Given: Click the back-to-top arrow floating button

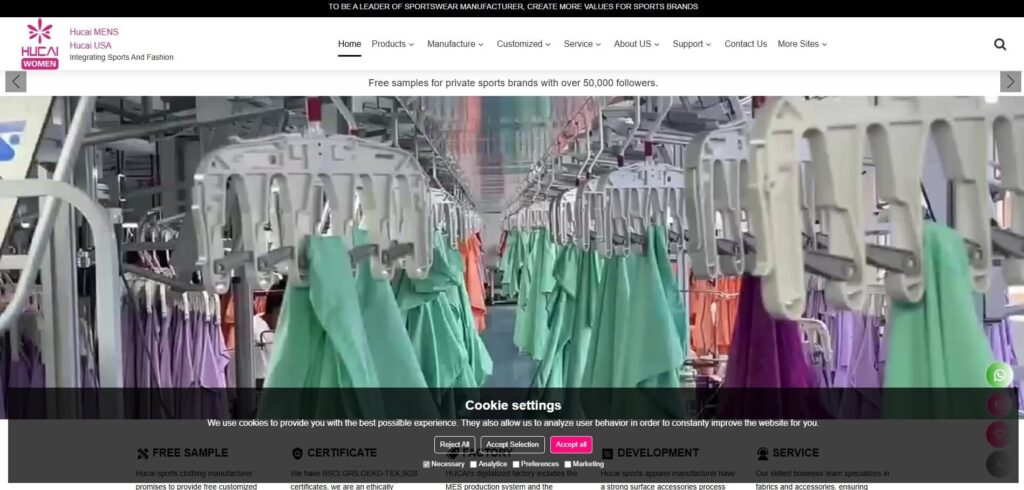Looking at the screenshot, I should point(999,464).
